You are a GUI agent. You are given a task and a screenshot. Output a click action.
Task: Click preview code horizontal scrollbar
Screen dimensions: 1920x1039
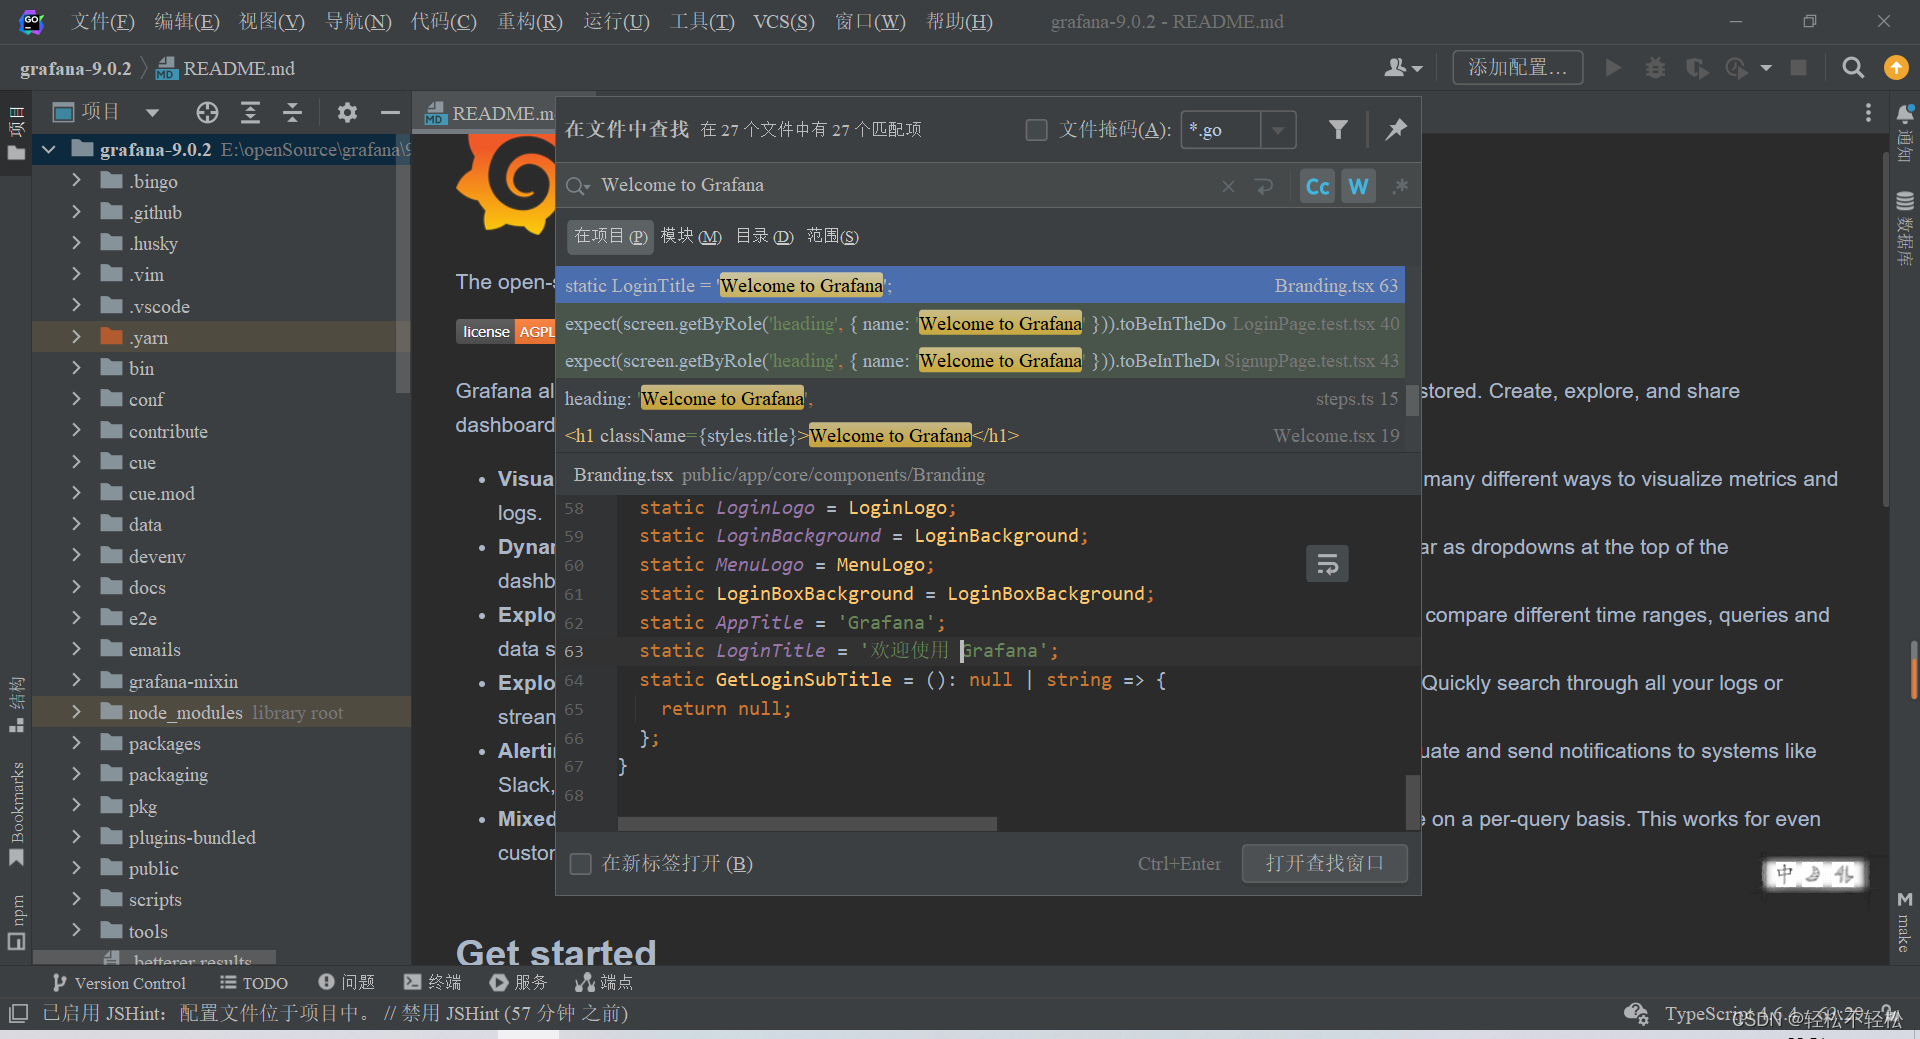coord(807,824)
